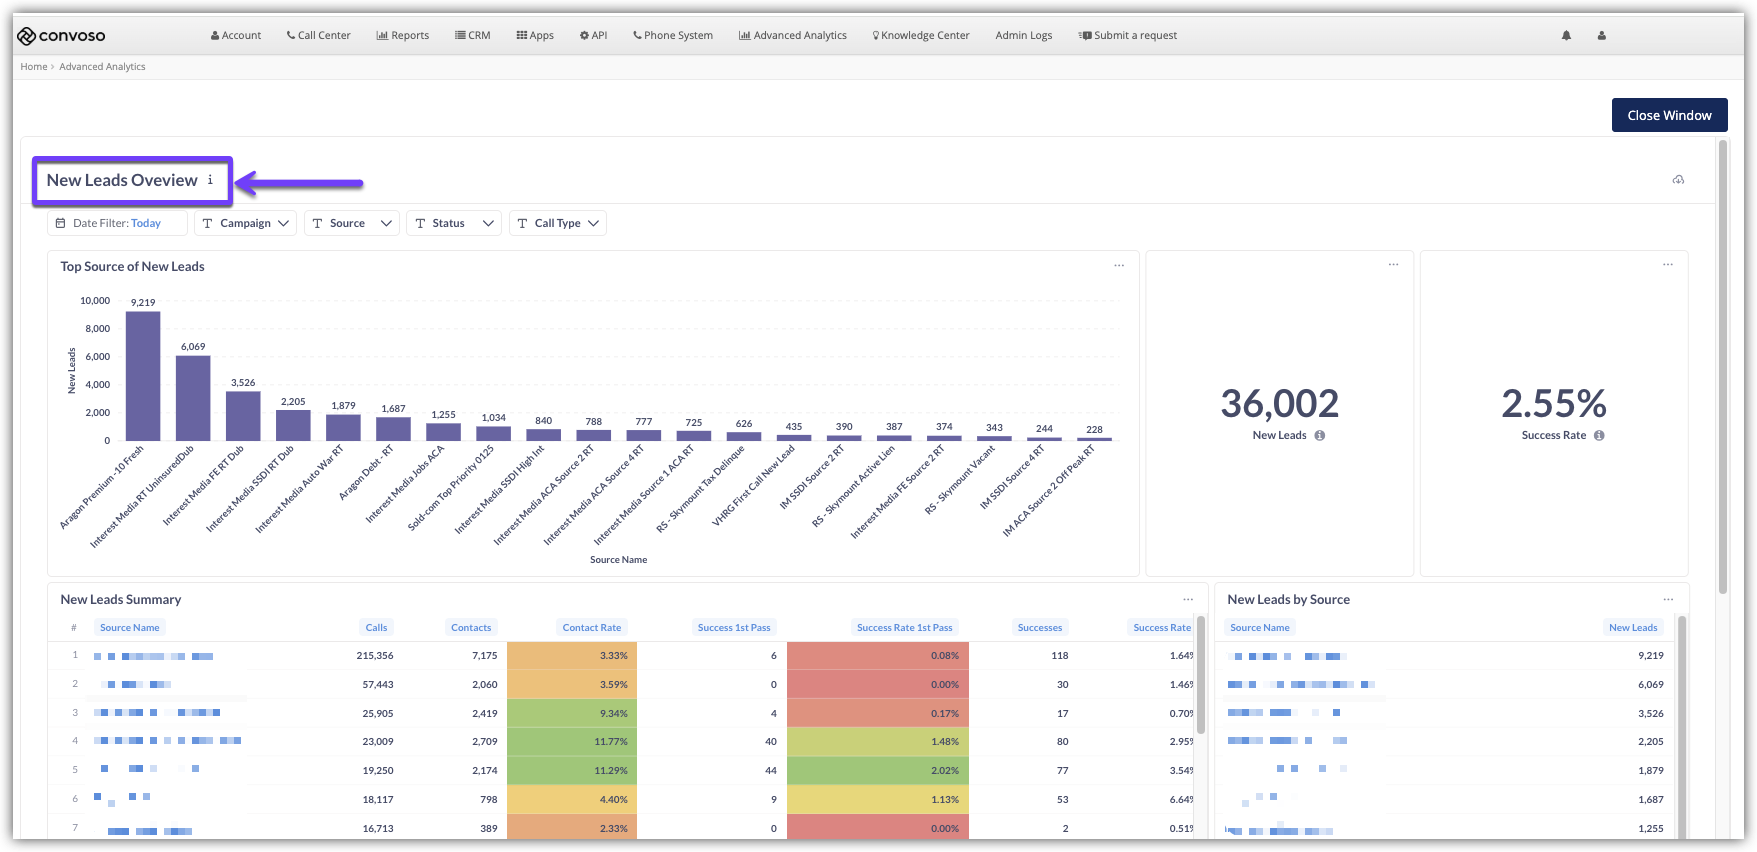Click the notification bell icon
The height and width of the screenshot is (852, 1757).
pos(1566,36)
